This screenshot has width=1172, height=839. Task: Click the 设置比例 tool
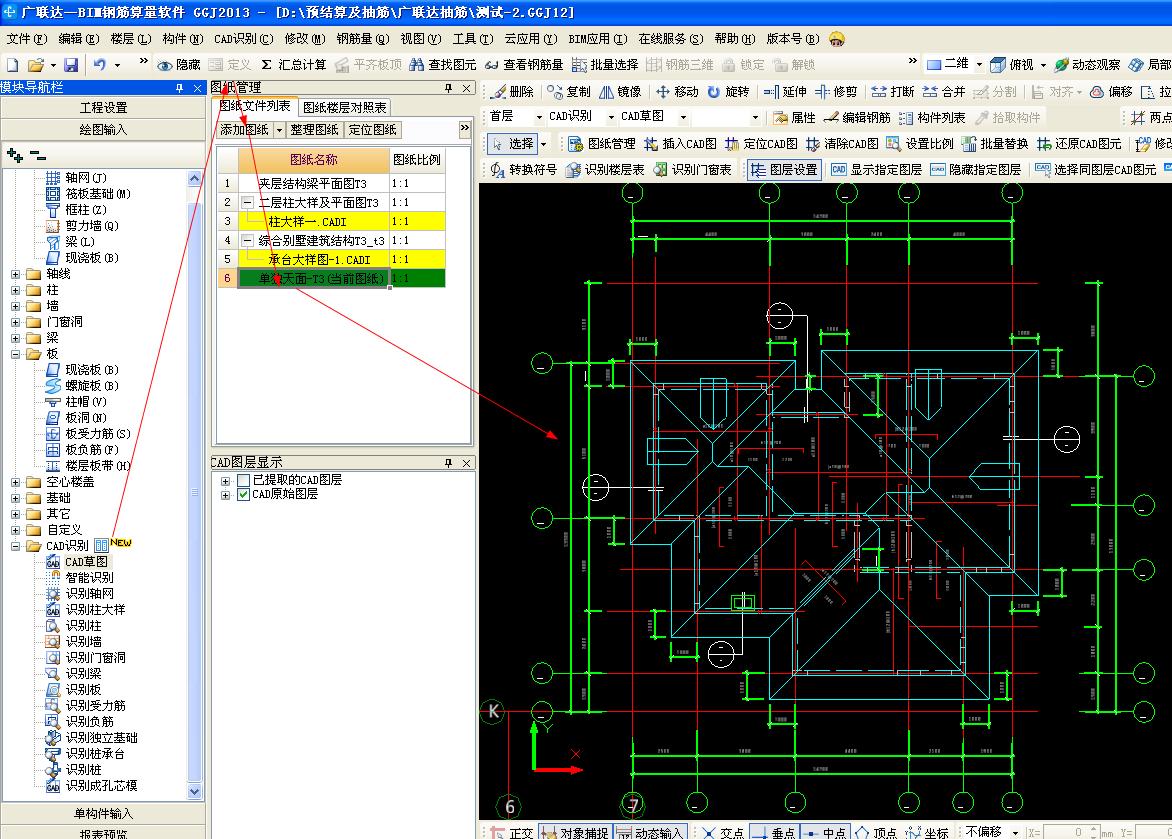click(920, 144)
